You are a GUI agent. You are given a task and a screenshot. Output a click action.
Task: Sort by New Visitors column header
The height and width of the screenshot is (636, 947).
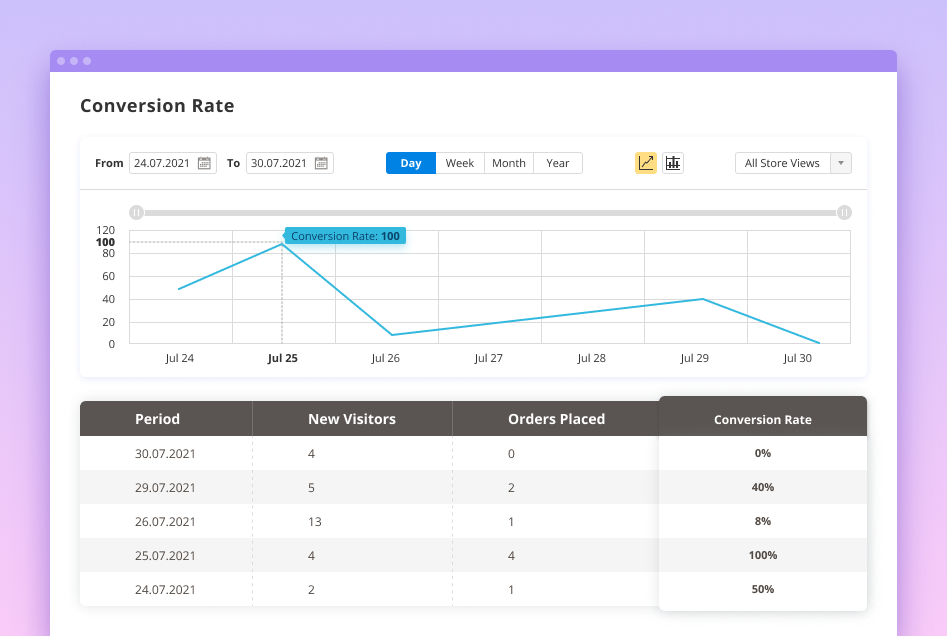[352, 419]
